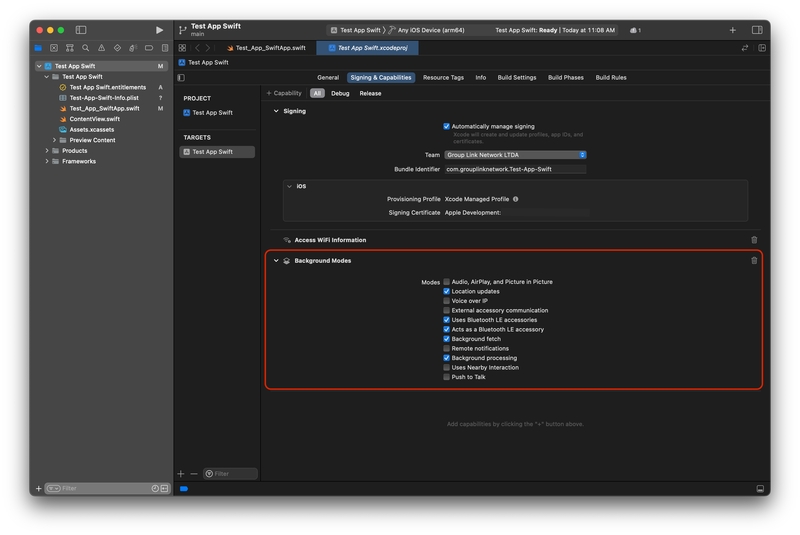Expand the Products folder in navigator
Screen dimensions: 800x535
click(47, 151)
